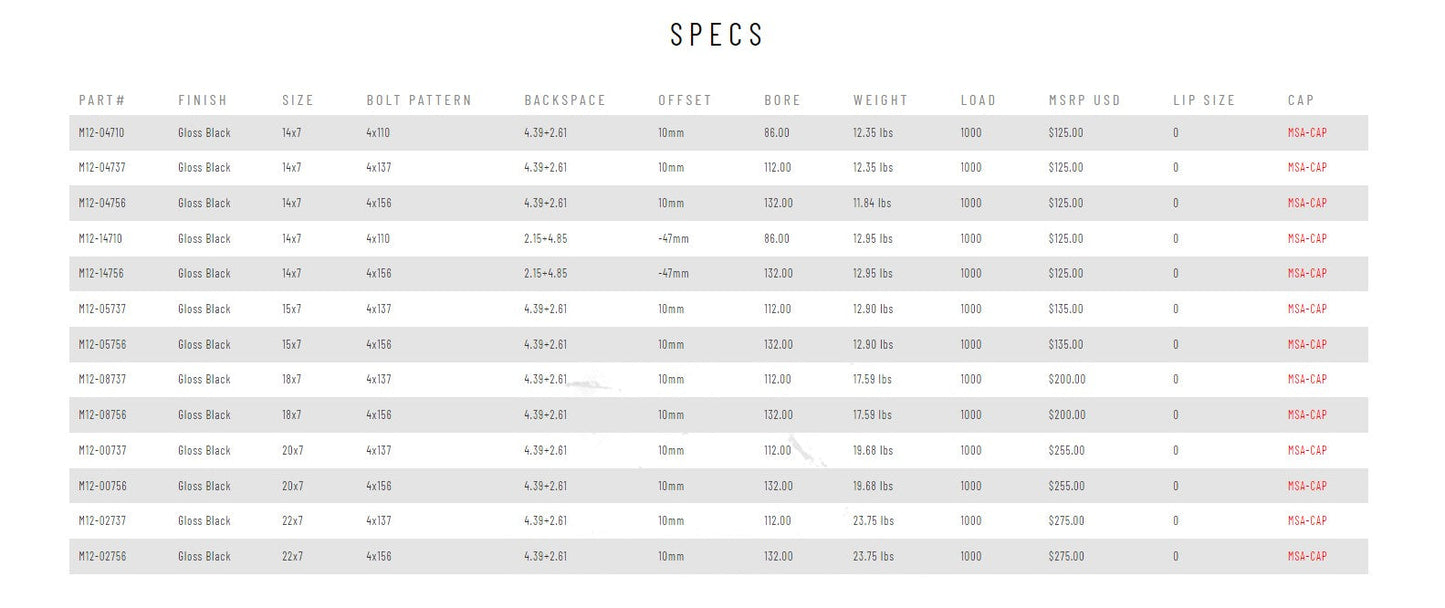The image size is (1445, 608).
Task: Select the BOLT PATTERN column header
Action: click(x=419, y=101)
